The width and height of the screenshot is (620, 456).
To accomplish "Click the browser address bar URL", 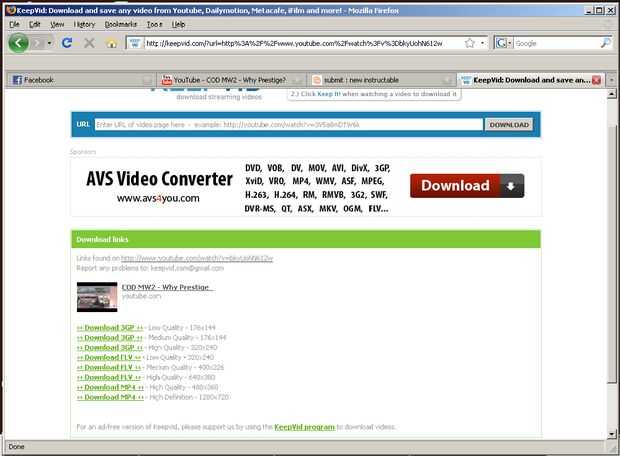I will [294, 43].
